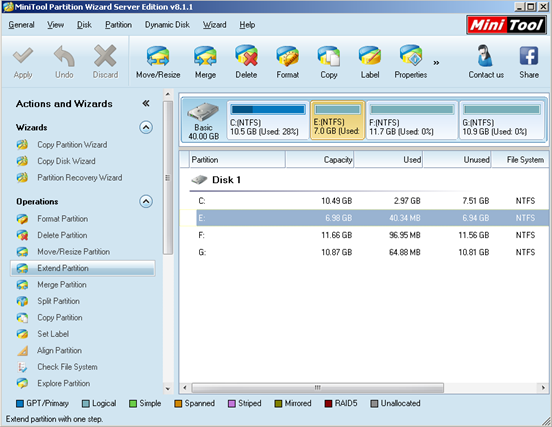Click the Copy toolbar icon
The width and height of the screenshot is (552, 427).
[329, 56]
